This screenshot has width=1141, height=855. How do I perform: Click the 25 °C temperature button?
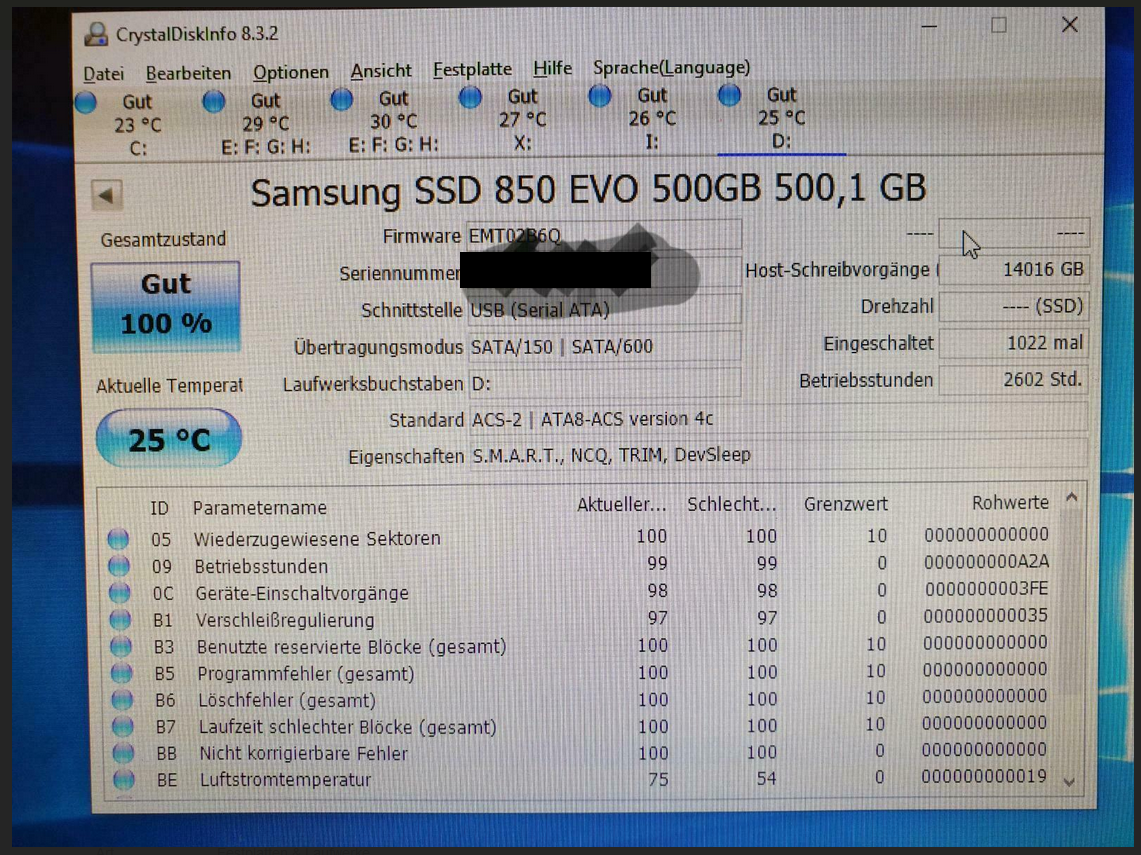[x=169, y=439]
